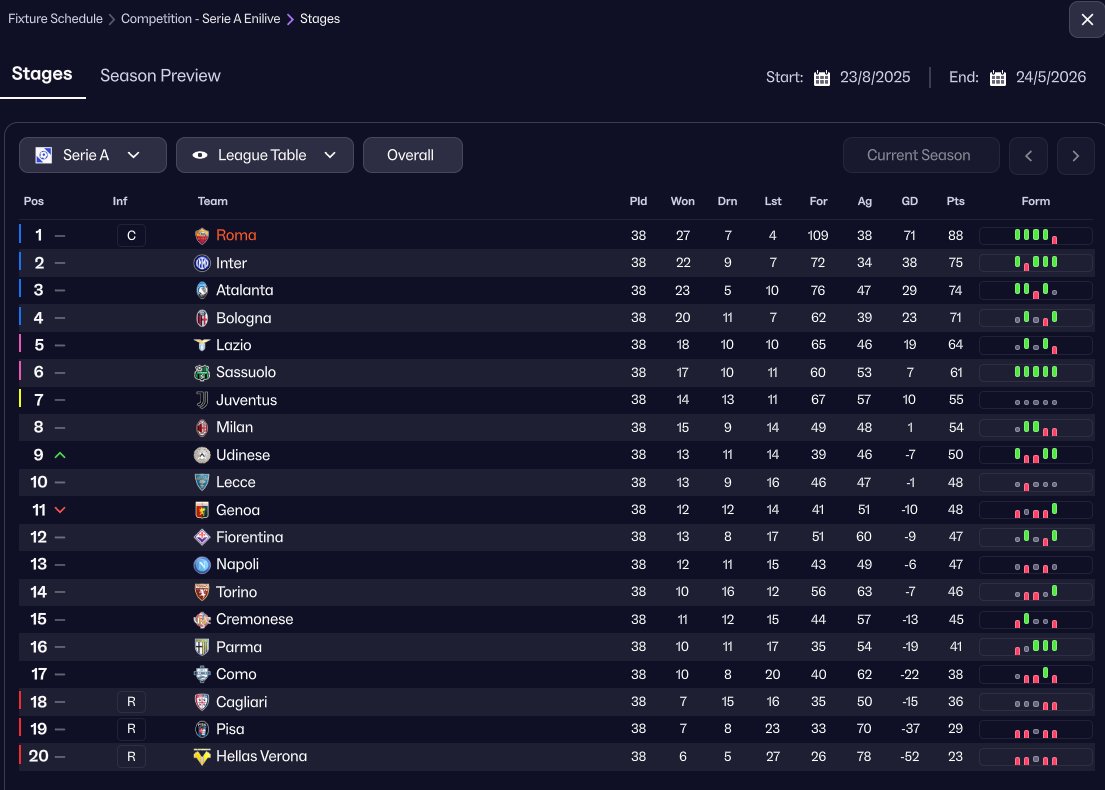The image size is (1105, 790).
Task: Click the Hellas Verona club badge
Action: click(x=202, y=757)
